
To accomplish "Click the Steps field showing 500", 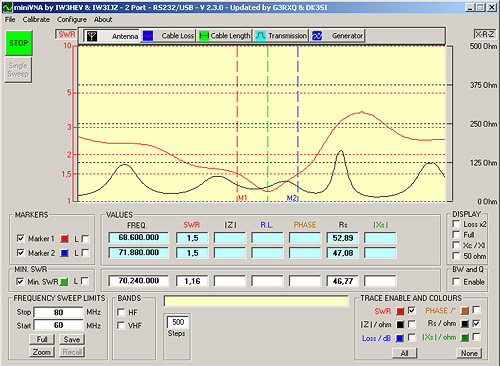I will click(x=178, y=322).
